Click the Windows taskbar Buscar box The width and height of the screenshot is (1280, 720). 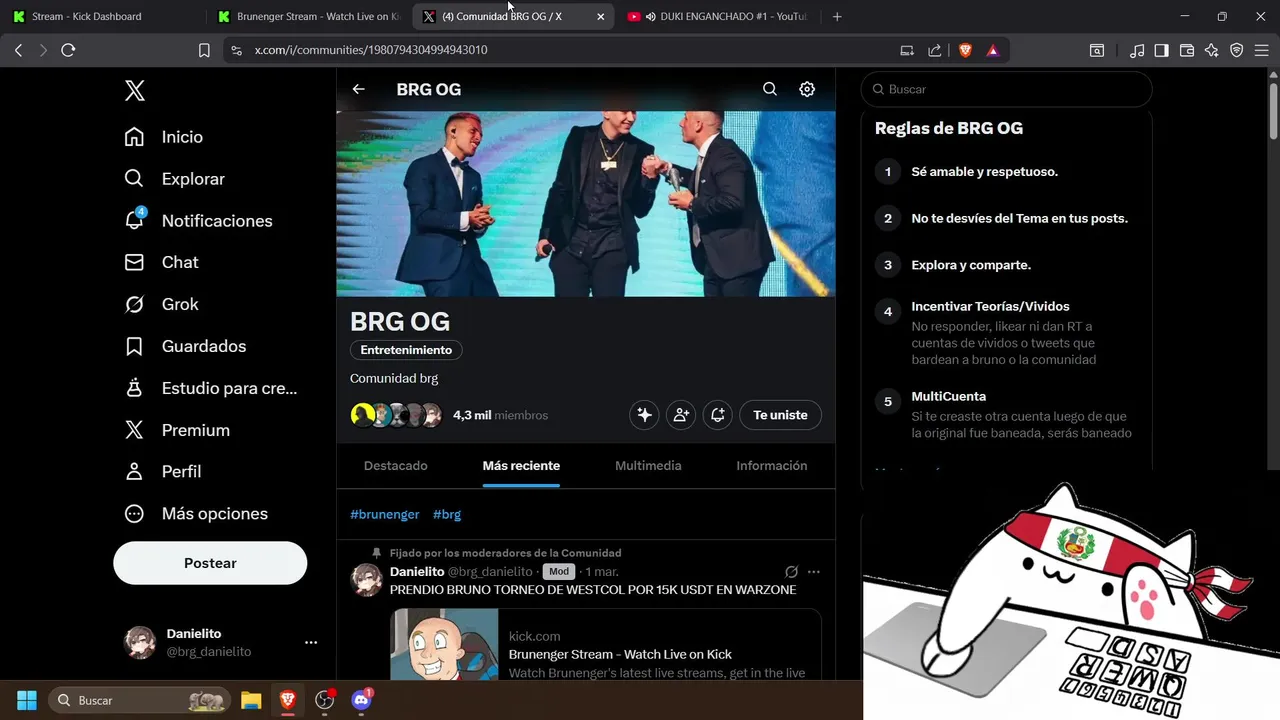pyautogui.click(x=139, y=700)
